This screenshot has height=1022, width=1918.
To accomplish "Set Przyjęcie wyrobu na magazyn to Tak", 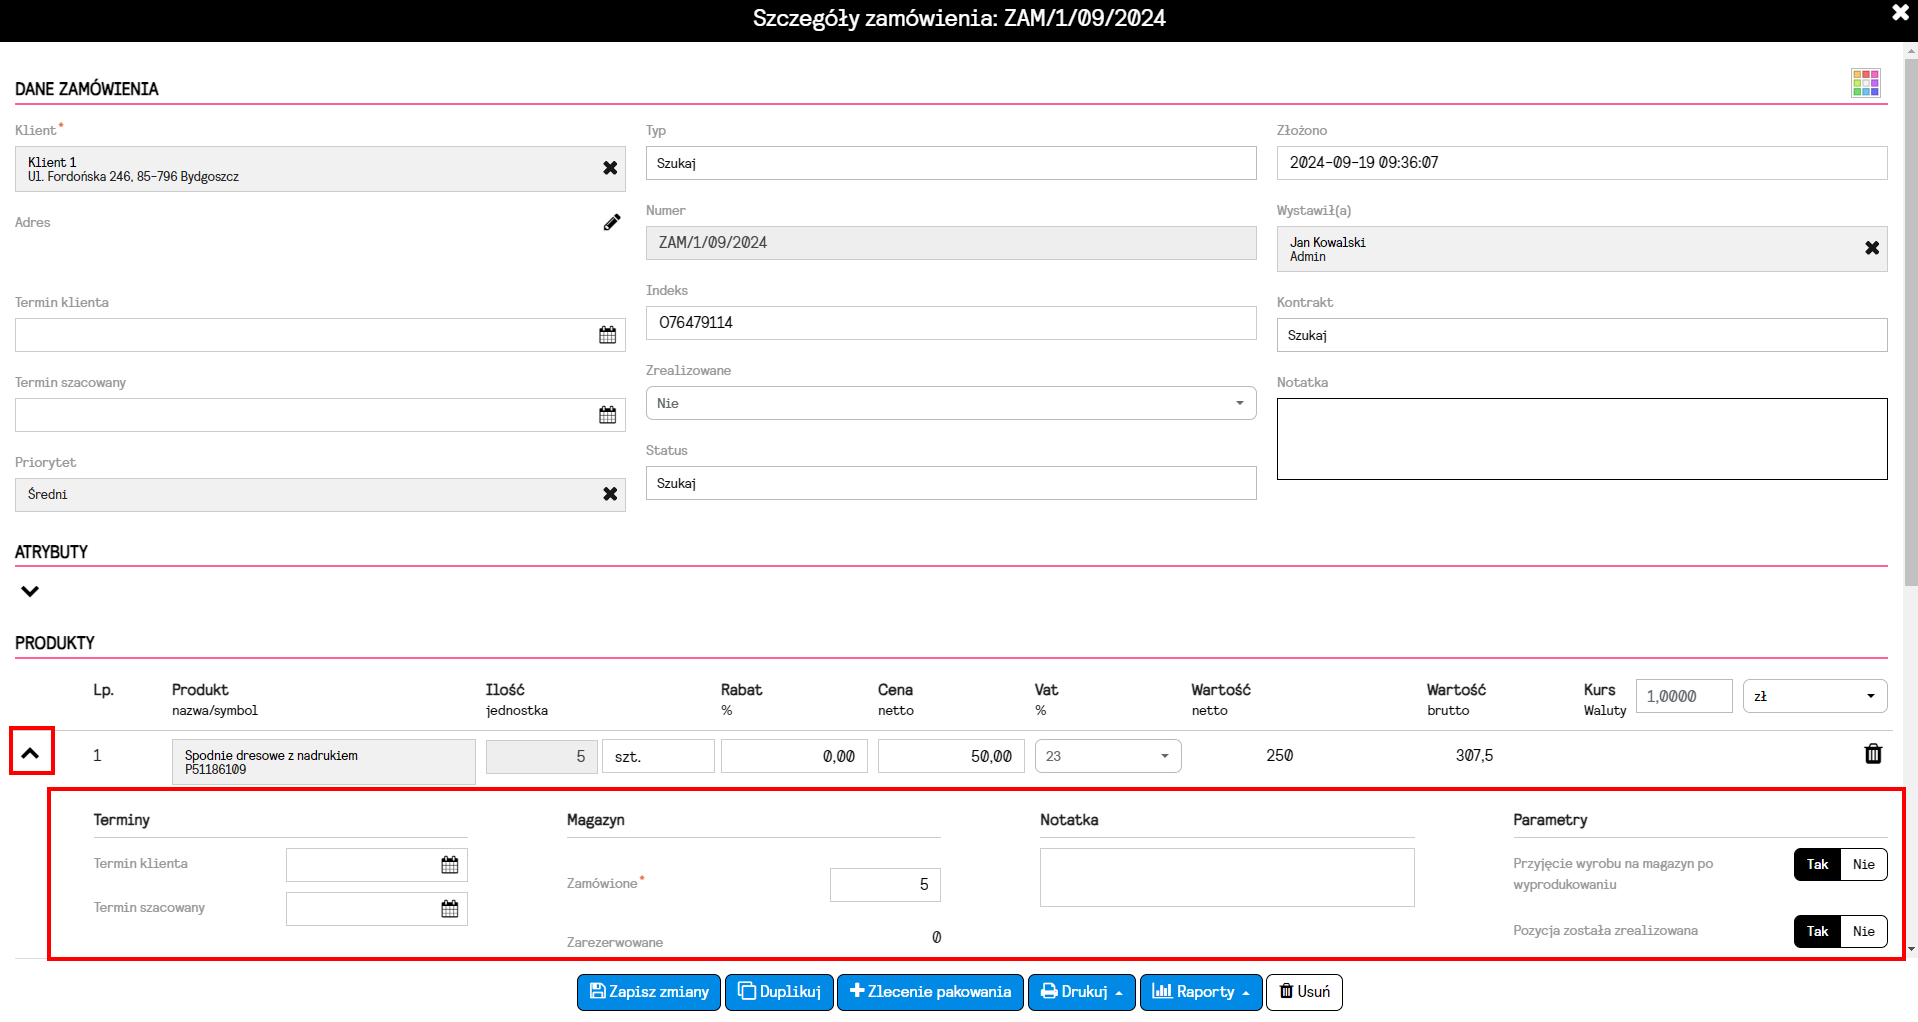I will coord(1817,864).
